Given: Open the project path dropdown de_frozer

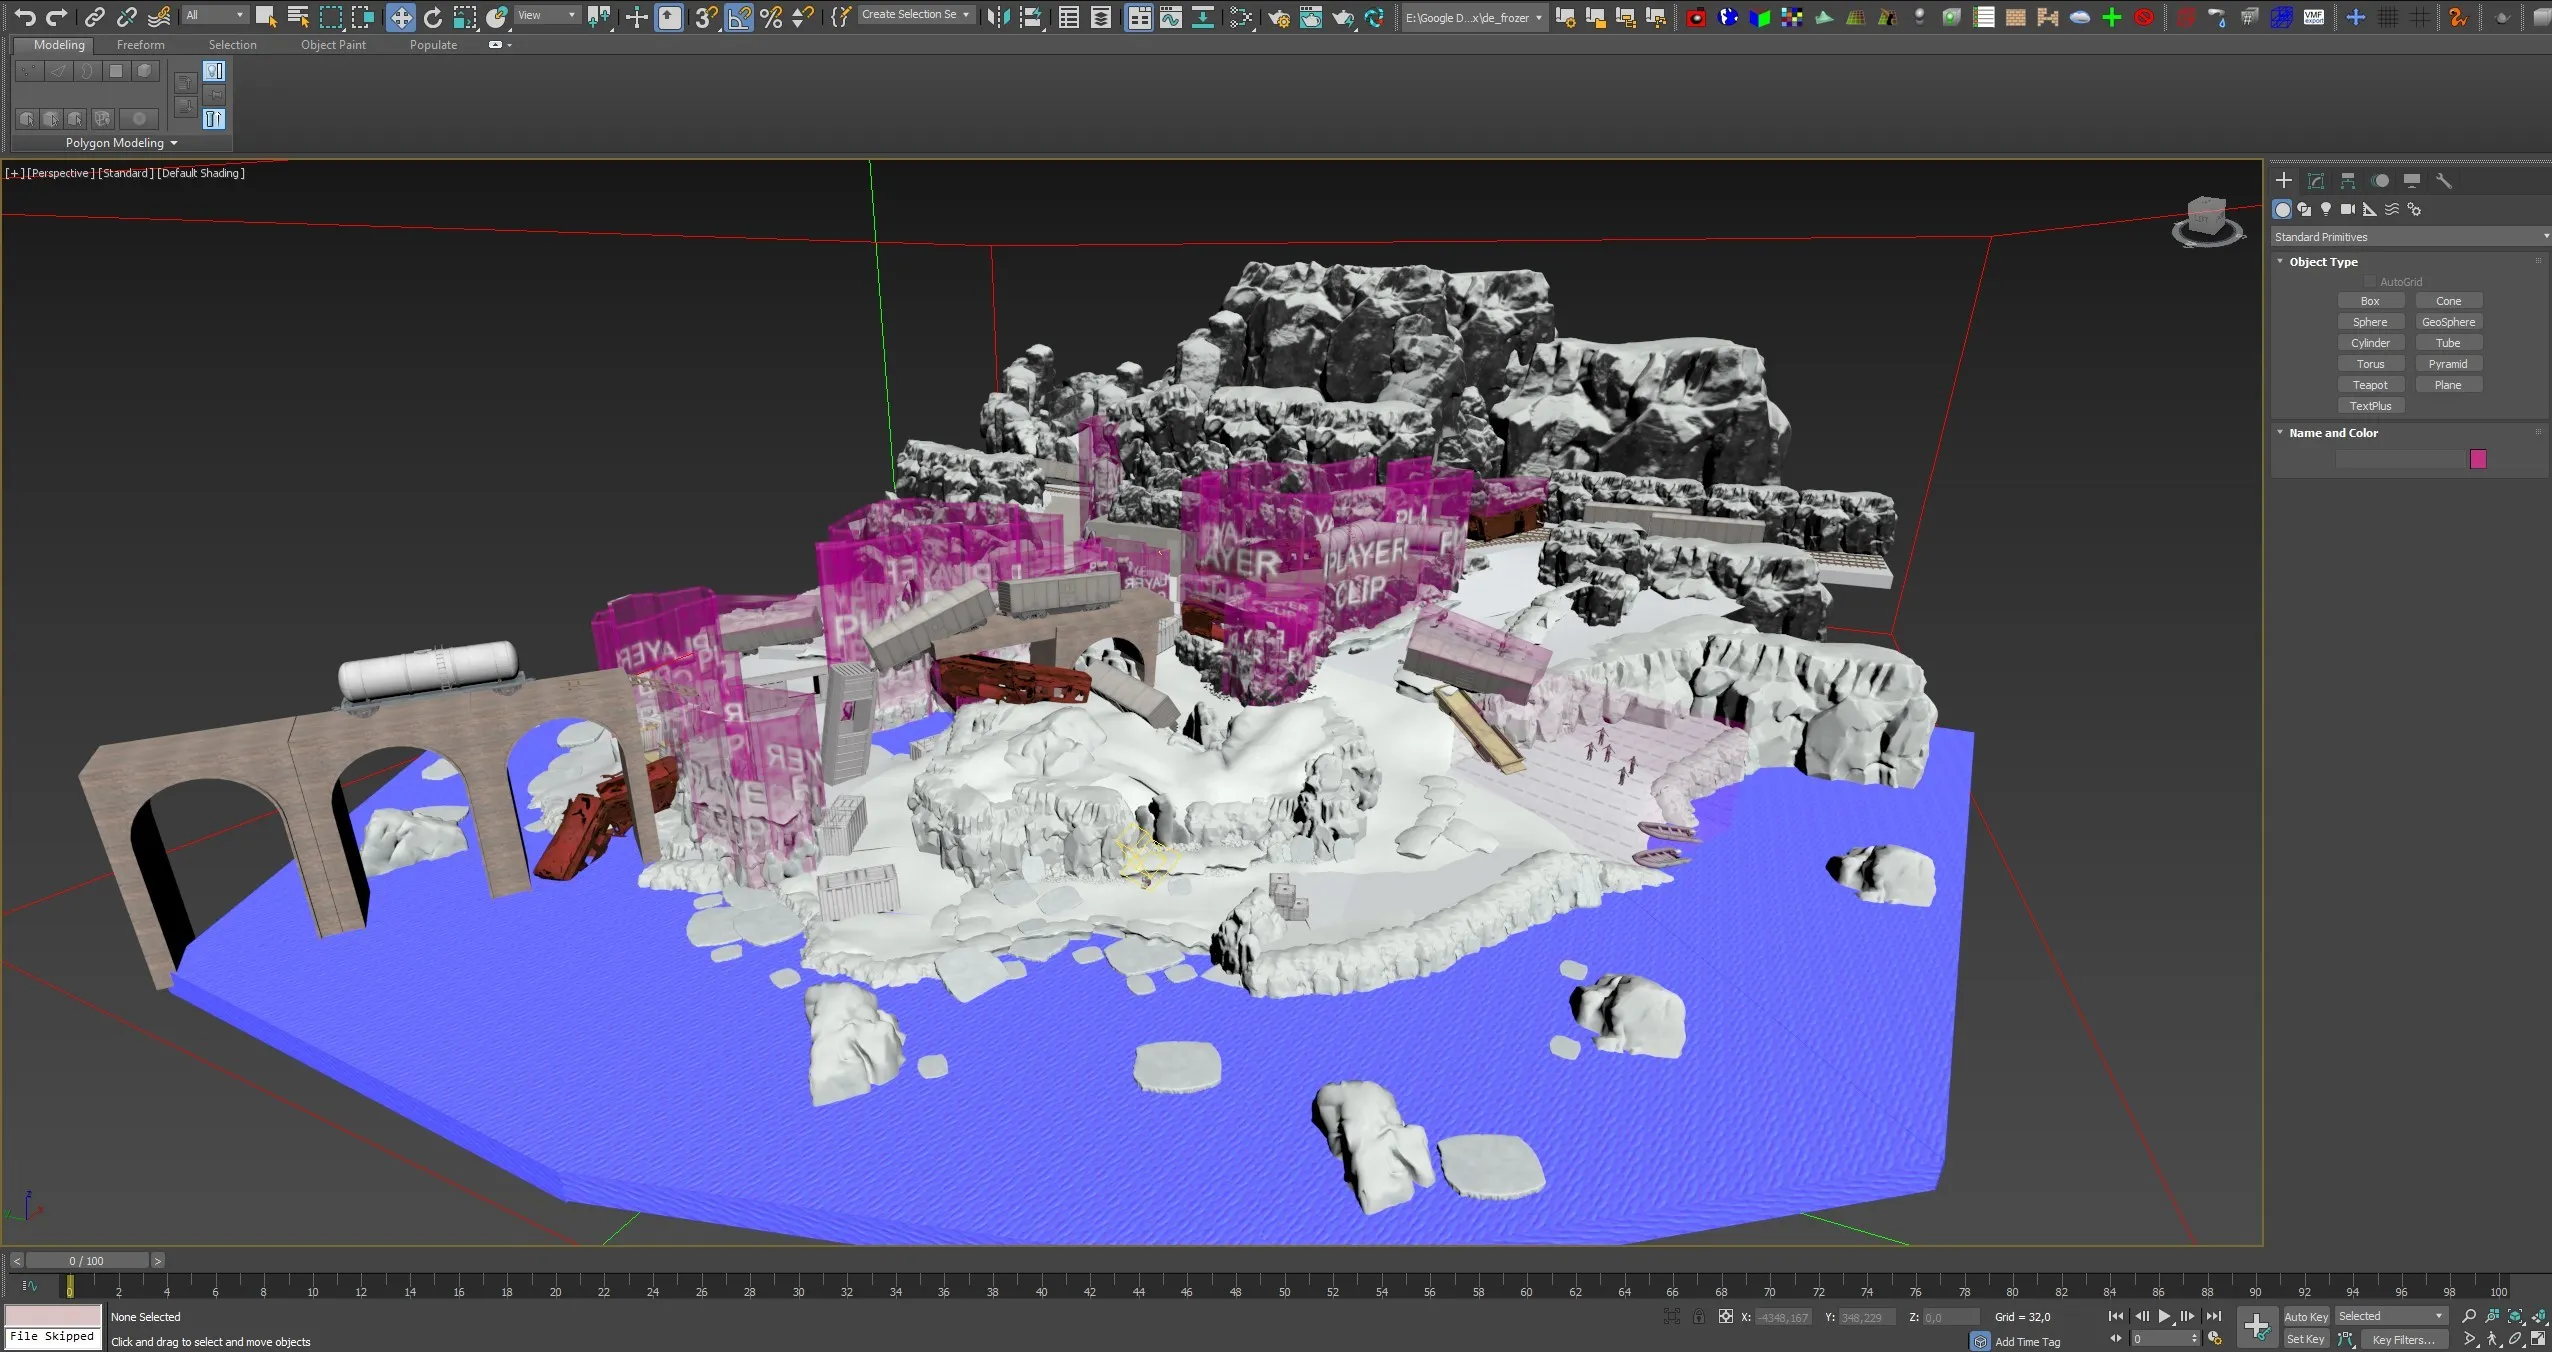Looking at the screenshot, I should pyautogui.click(x=1474, y=18).
